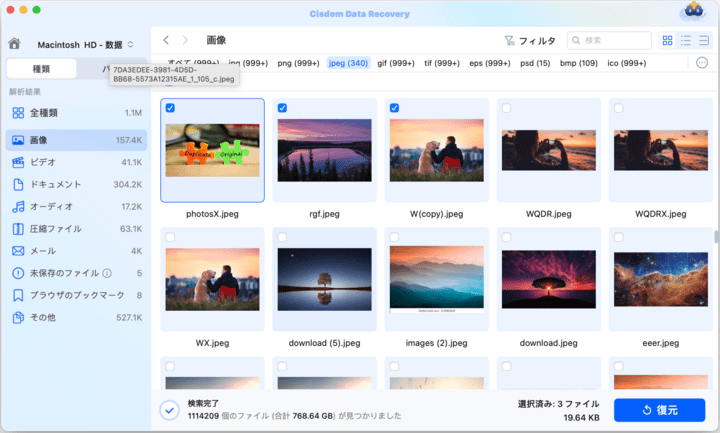Open ブラウザのブックマーク category

(76, 295)
